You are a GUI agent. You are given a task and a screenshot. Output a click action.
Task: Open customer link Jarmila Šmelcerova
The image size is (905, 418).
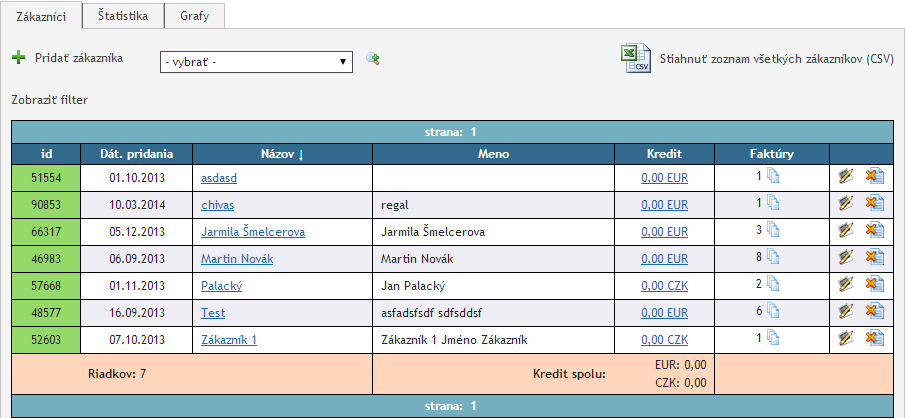[253, 231]
